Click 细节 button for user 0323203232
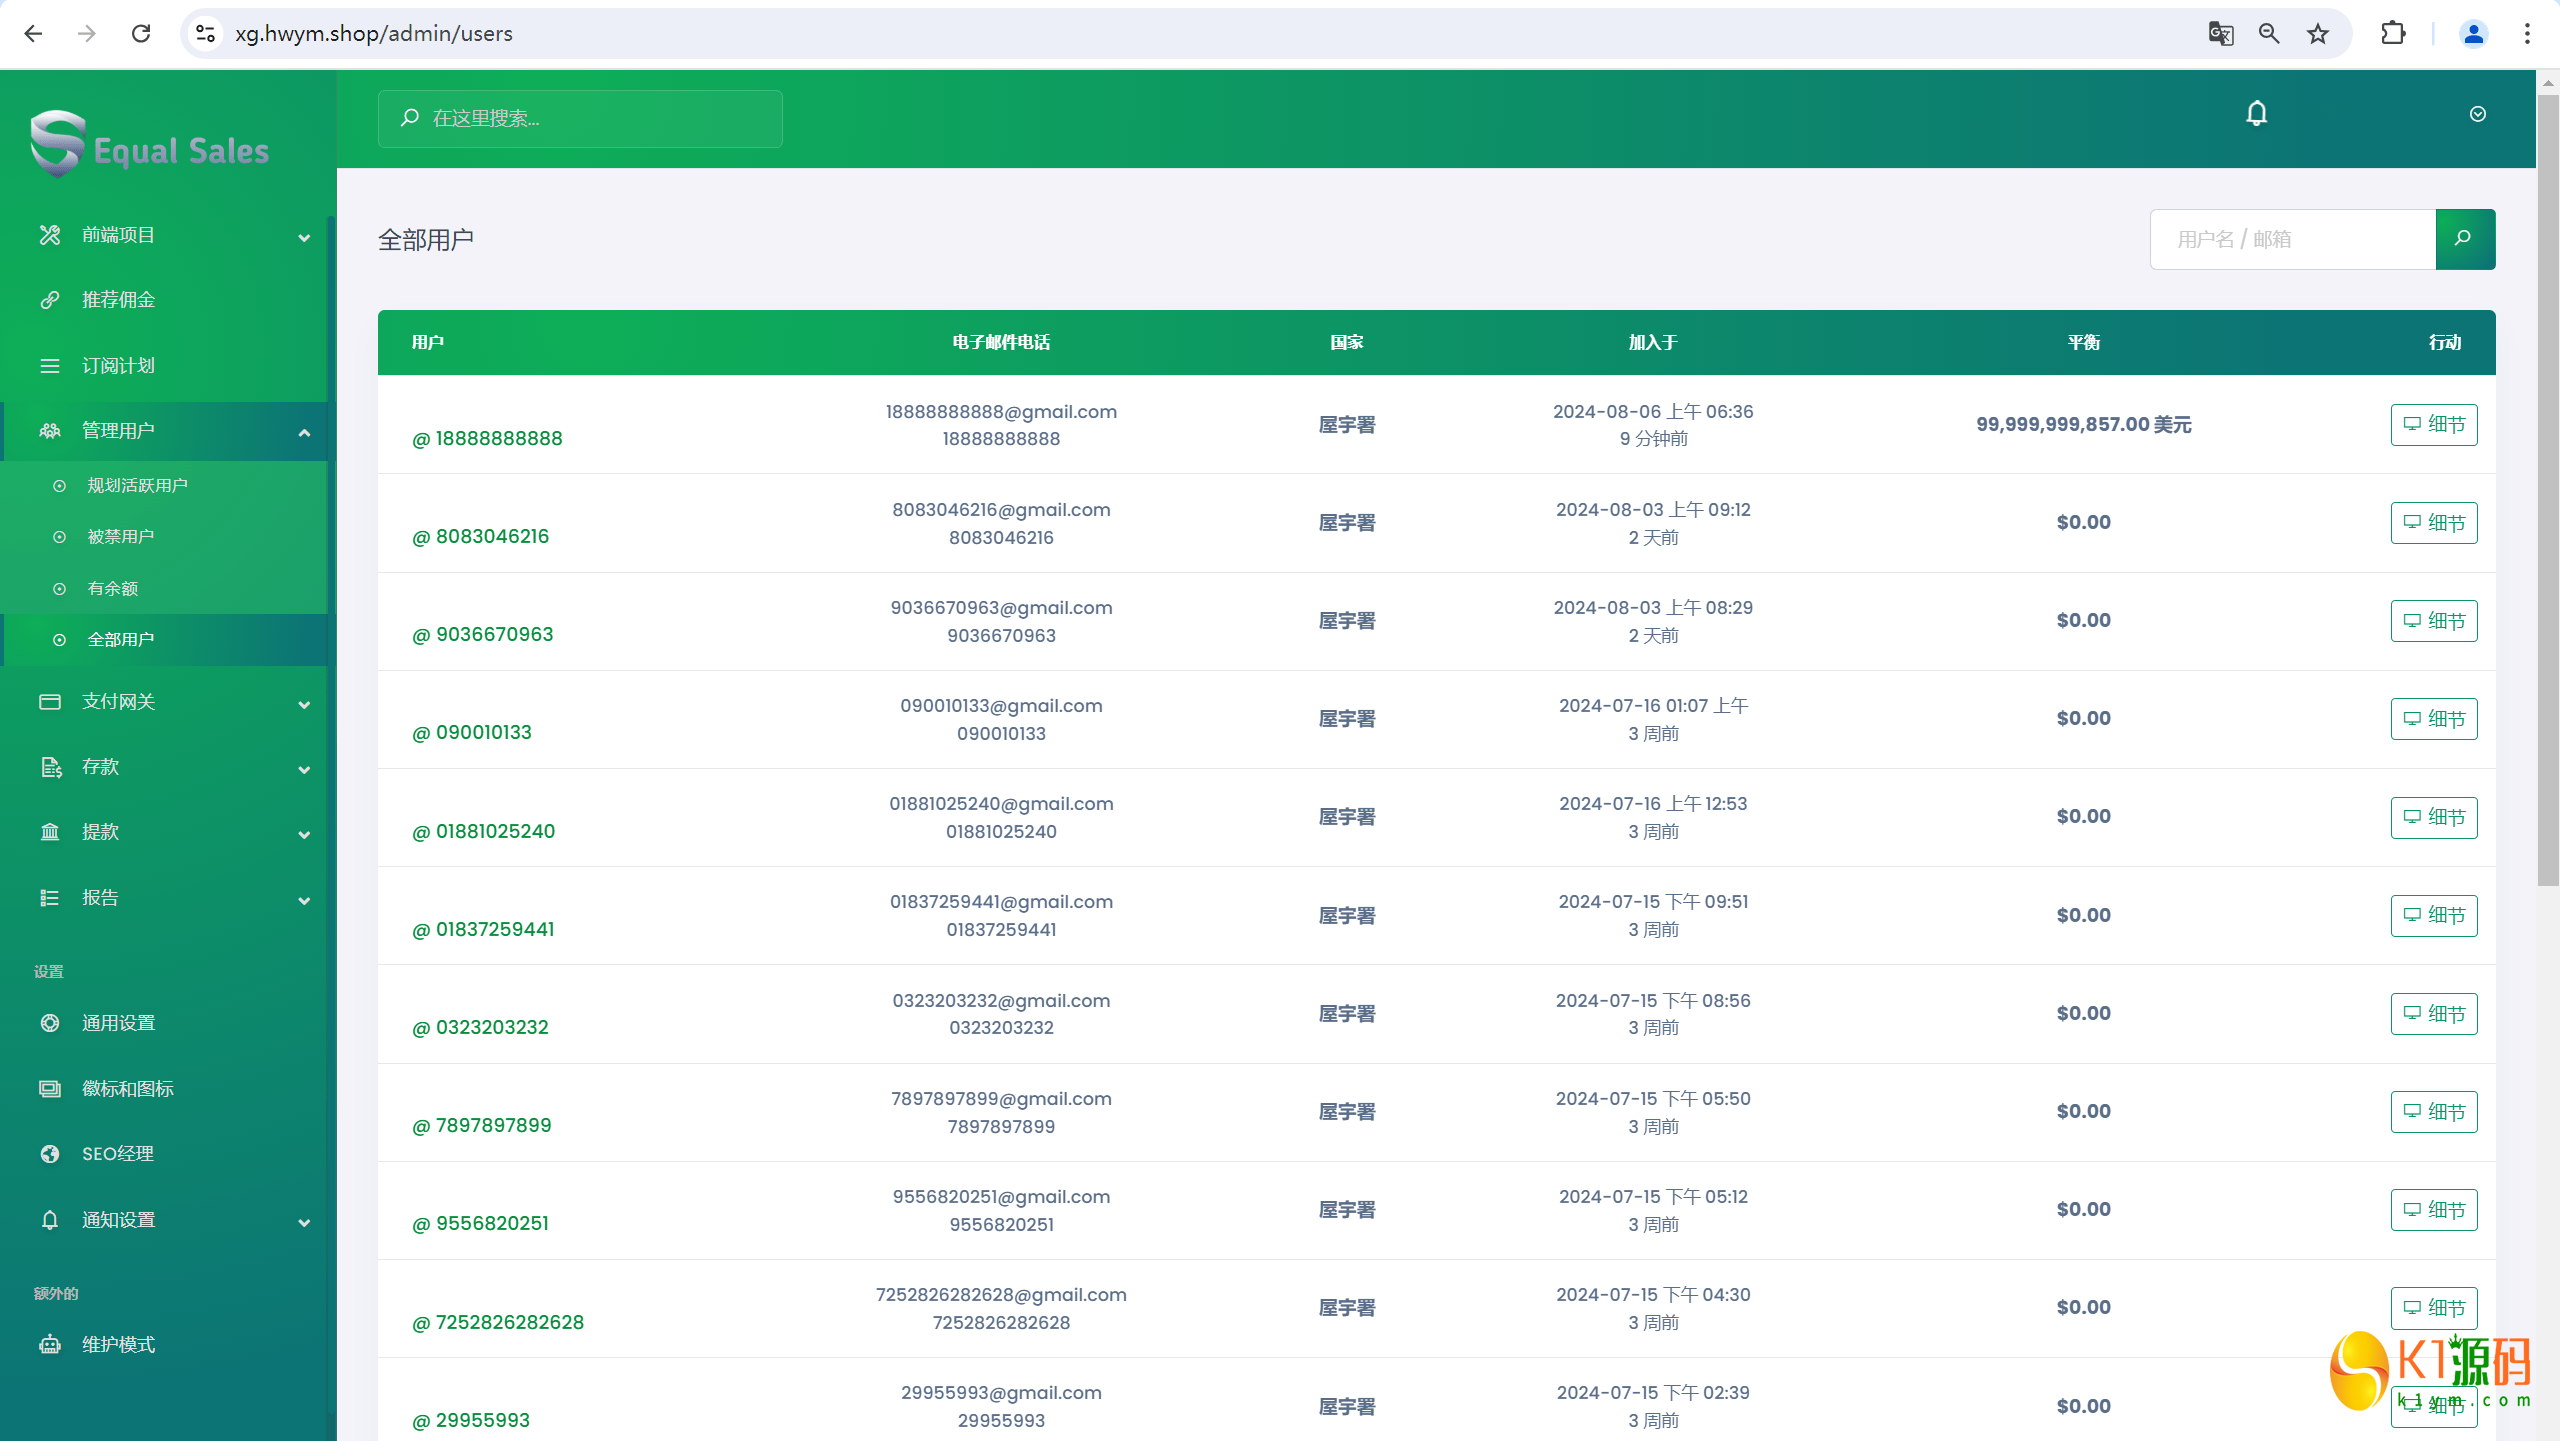The width and height of the screenshot is (2560, 1441). tap(2434, 1014)
